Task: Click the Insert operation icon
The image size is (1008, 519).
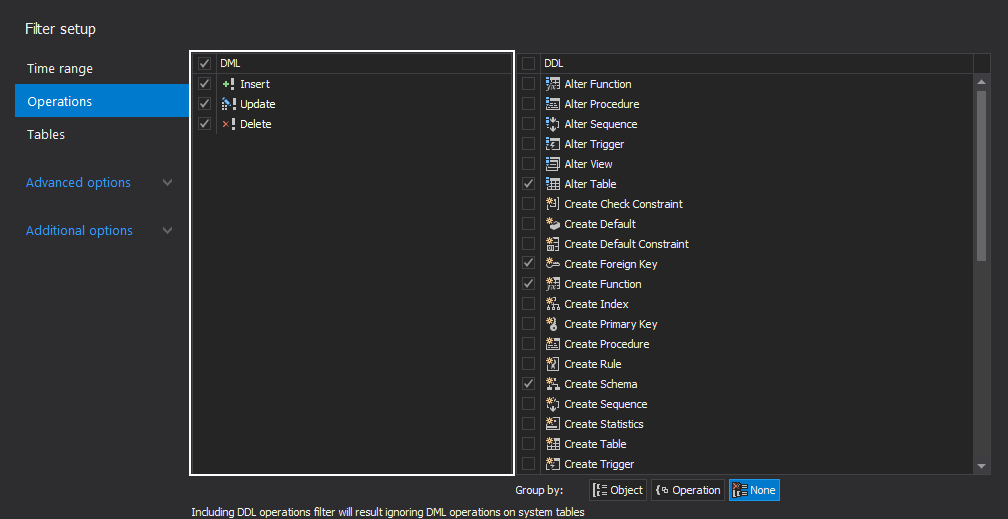Action: click(228, 84)
